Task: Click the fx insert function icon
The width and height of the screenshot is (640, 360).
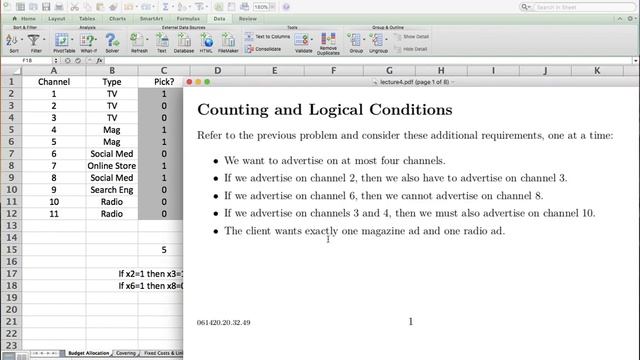Action: (x=99, y=60)
